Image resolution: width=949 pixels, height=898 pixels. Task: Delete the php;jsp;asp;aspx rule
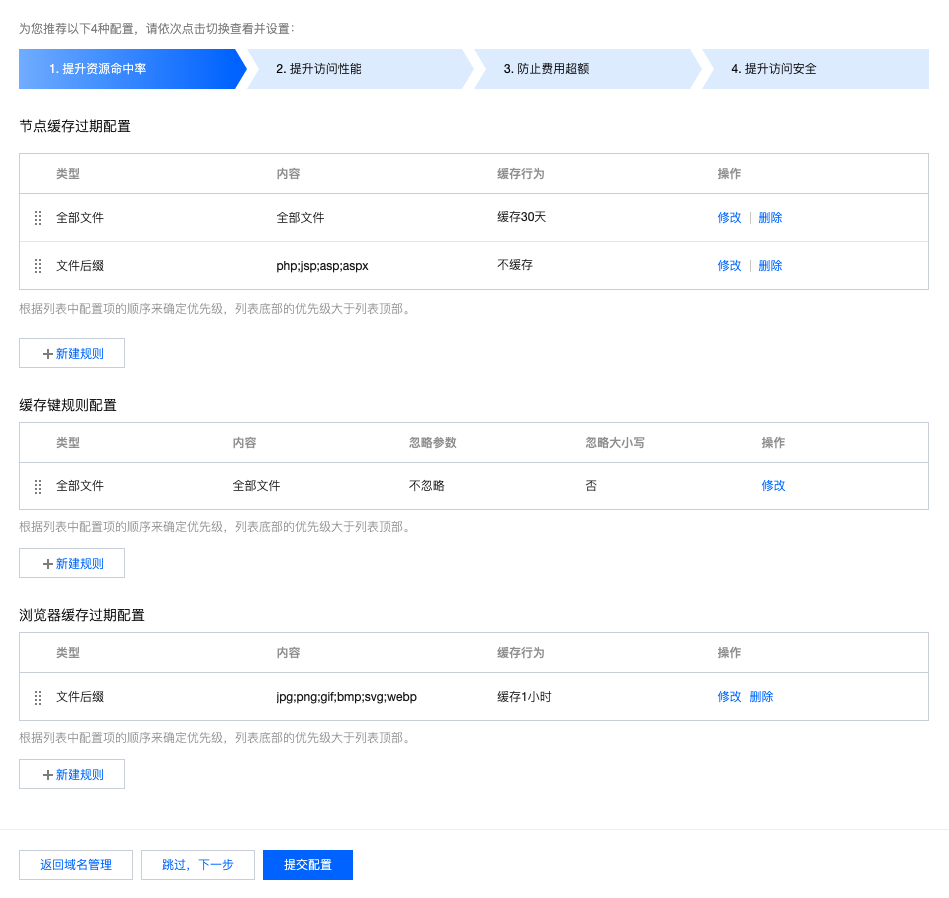(770, 266)
